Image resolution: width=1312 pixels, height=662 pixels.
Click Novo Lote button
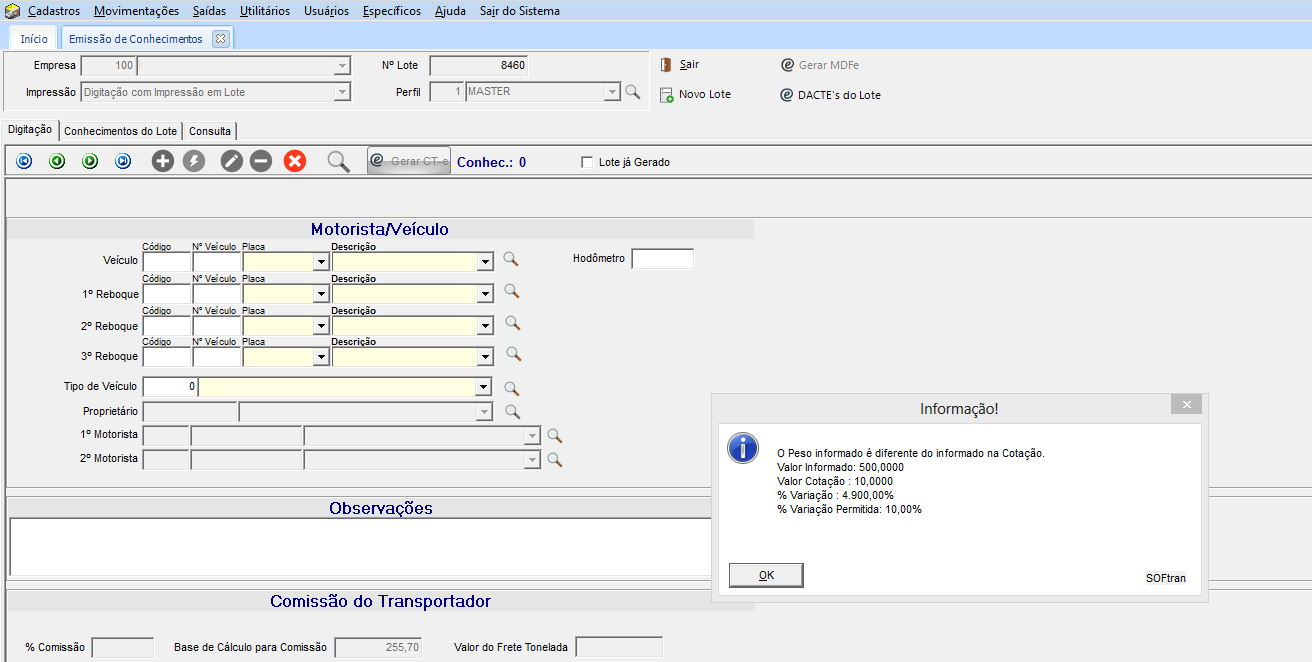pos(696,94)
